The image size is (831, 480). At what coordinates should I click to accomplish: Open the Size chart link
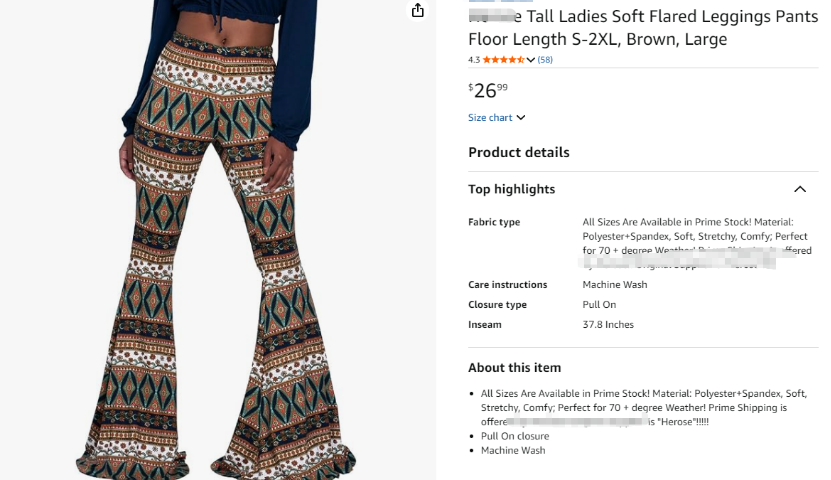pos(490,118)
